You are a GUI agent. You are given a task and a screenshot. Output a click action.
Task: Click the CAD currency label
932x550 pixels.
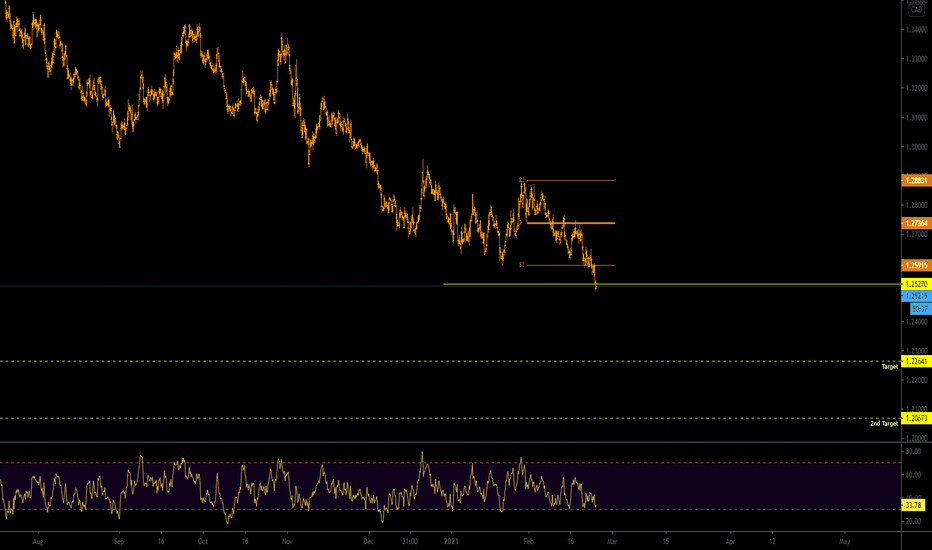(x=916, y=10)
